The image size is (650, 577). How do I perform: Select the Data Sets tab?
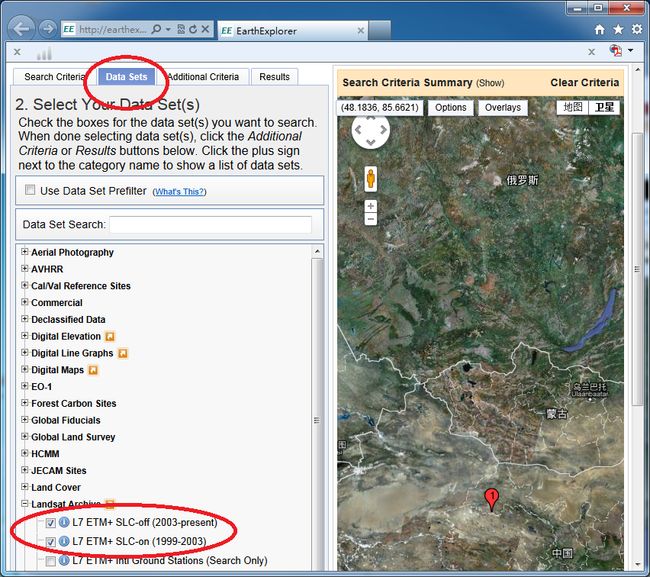pos(126,77)
